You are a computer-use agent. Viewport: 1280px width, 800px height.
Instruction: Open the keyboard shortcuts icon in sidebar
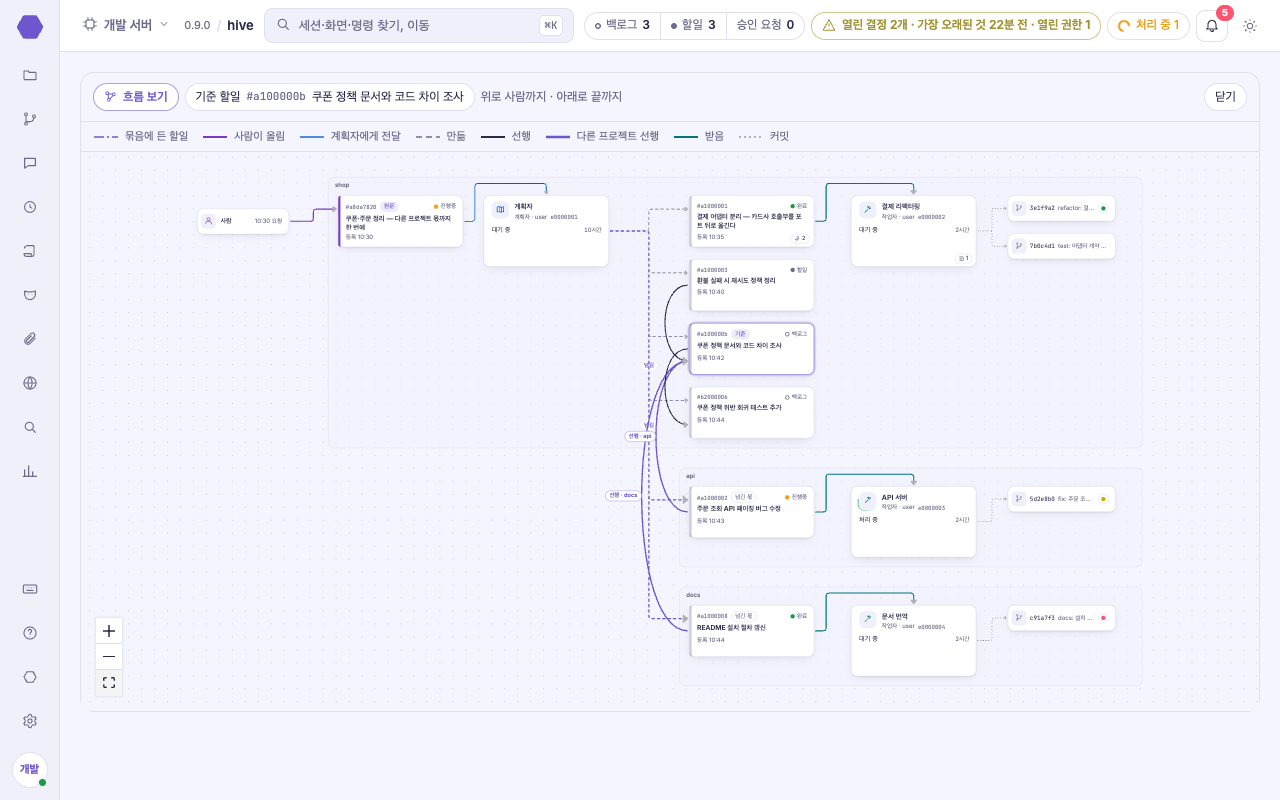pos(30,589)
